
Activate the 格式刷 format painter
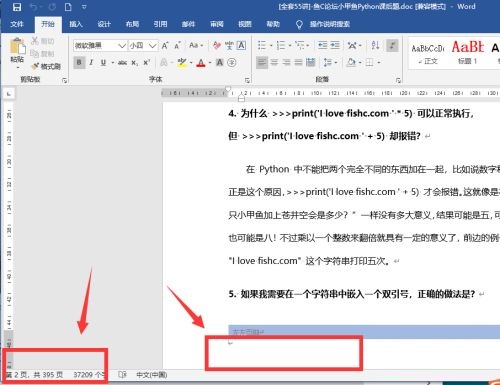[x=46, y=66]
